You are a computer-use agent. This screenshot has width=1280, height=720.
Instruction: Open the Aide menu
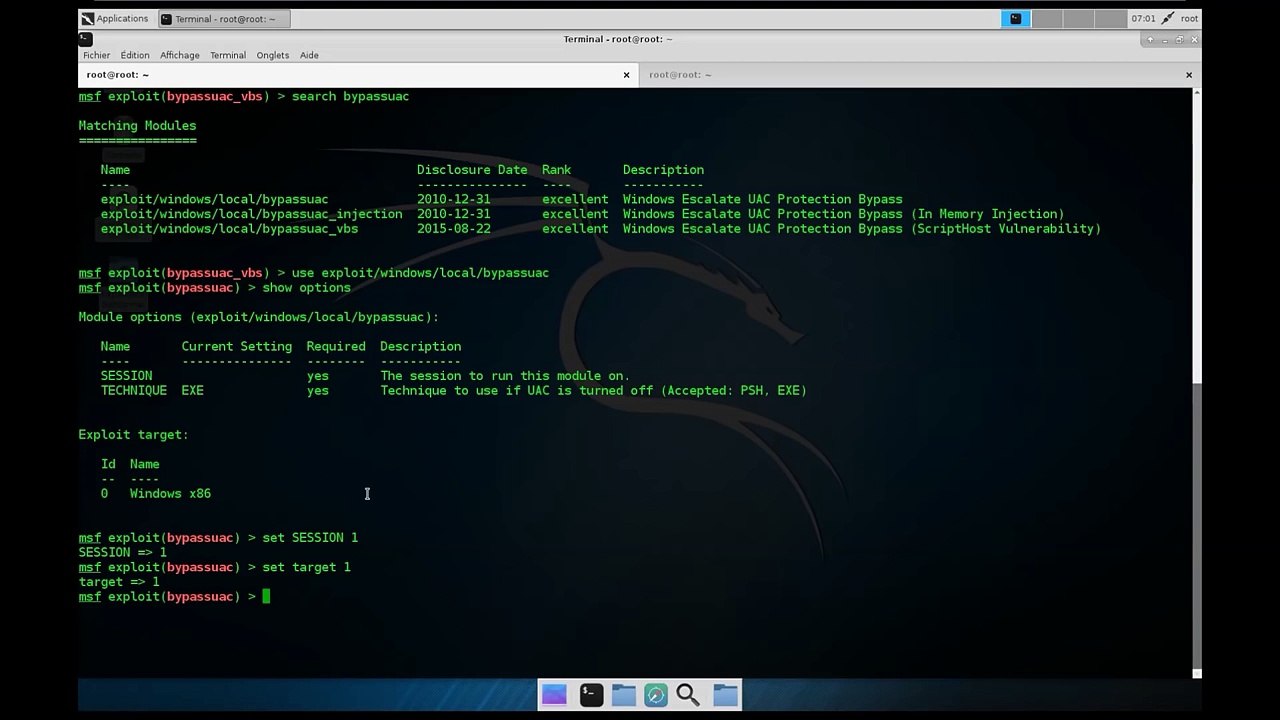[x=309, y=55]
